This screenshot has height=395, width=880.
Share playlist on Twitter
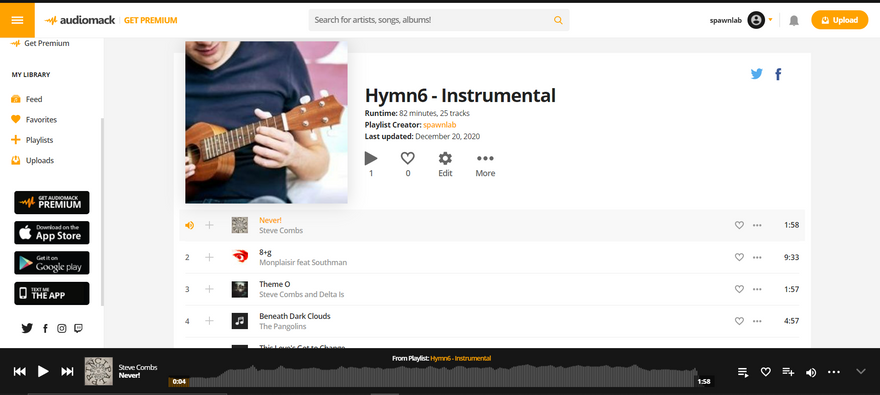point(757,74)
